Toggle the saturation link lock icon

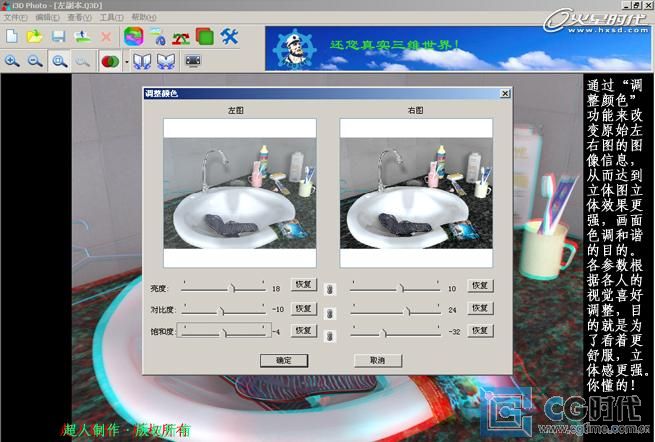pos(330,335)
